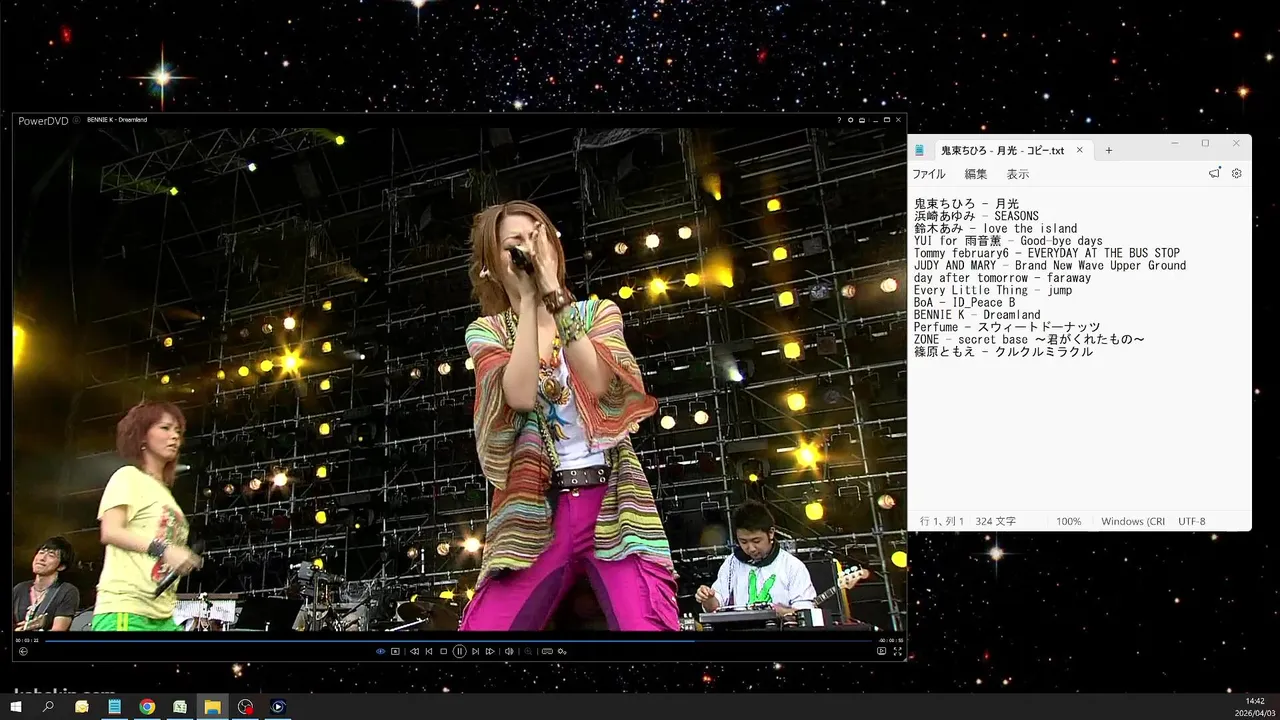This screenshot has height=720, width=1280.
Task: Open Excel from the taskbar
Action: tap(180, 707)
